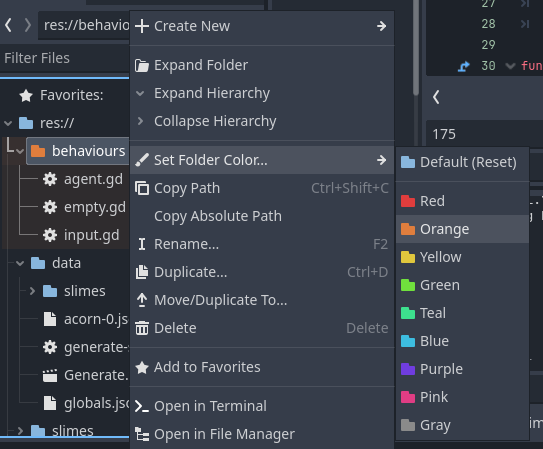
Task: Collapse the behaviours folder arrow
Action: point(20,152)
